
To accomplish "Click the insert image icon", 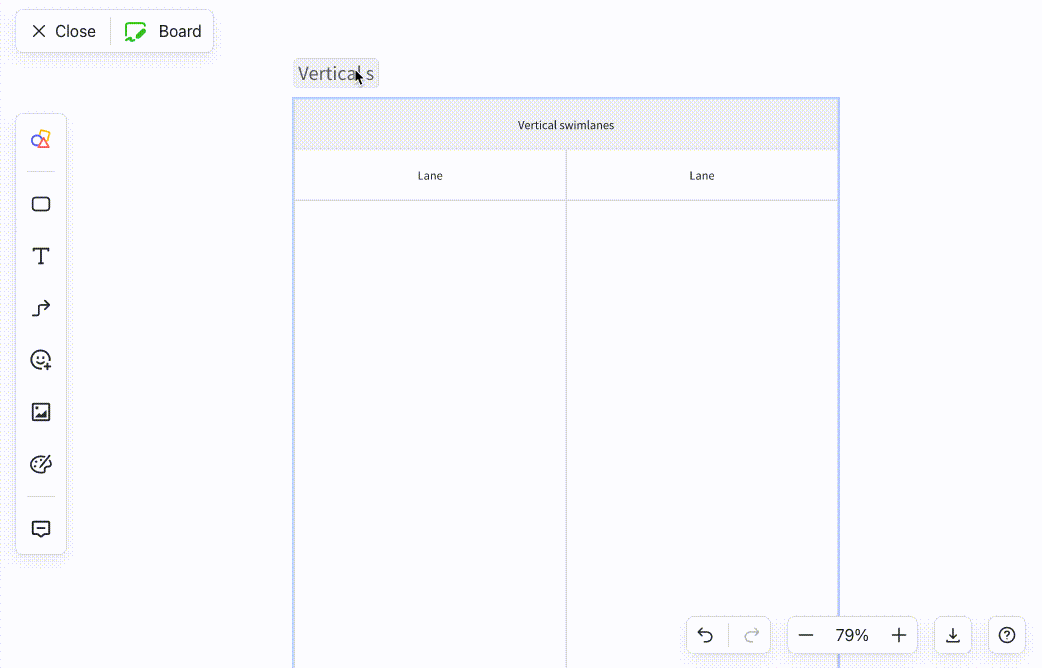I will (41, 412).
